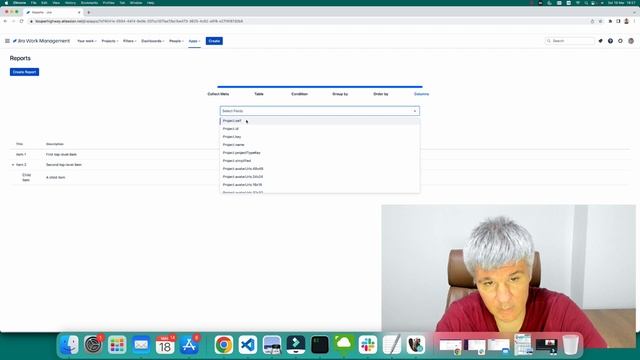Click the share page icon in address bar

coord(592,21)
